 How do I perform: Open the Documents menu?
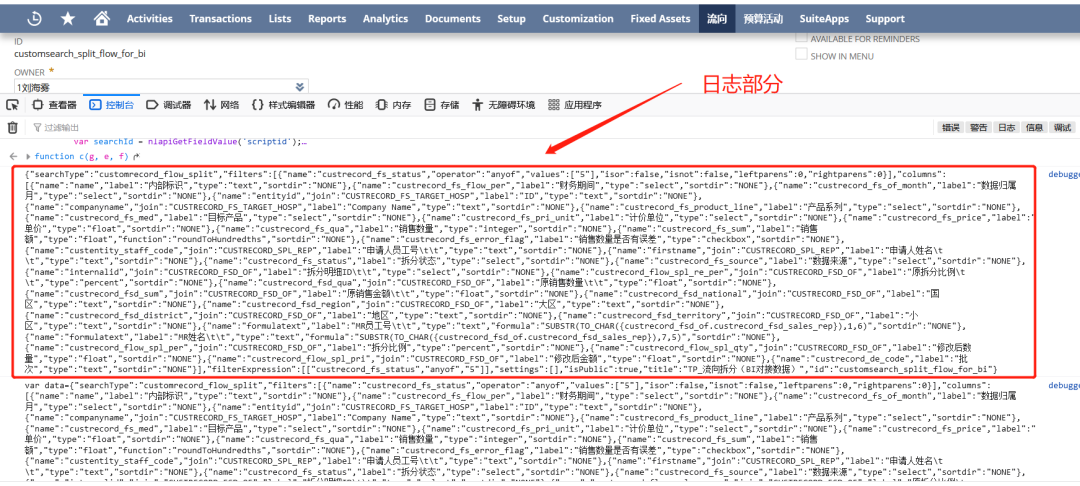[453, 19]
